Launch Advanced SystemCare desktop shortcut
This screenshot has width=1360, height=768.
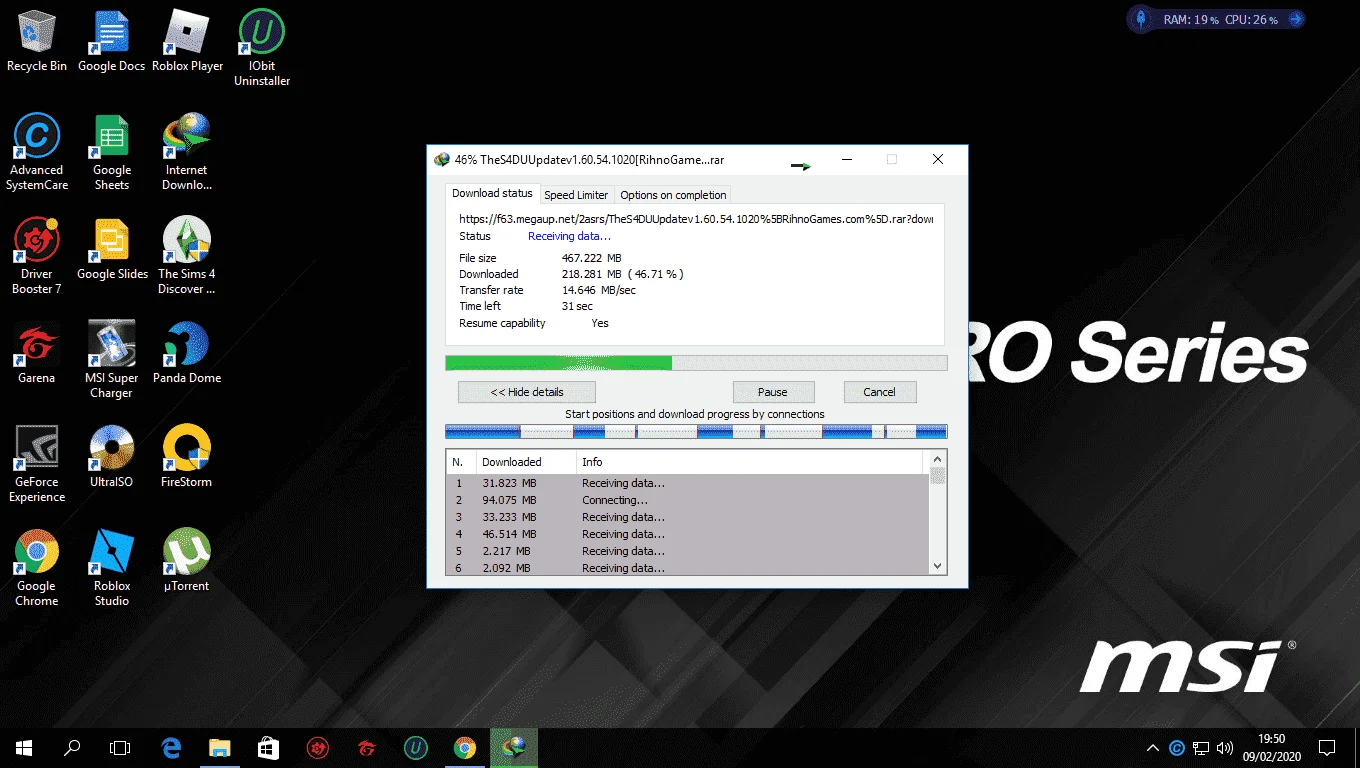point(37,152)
